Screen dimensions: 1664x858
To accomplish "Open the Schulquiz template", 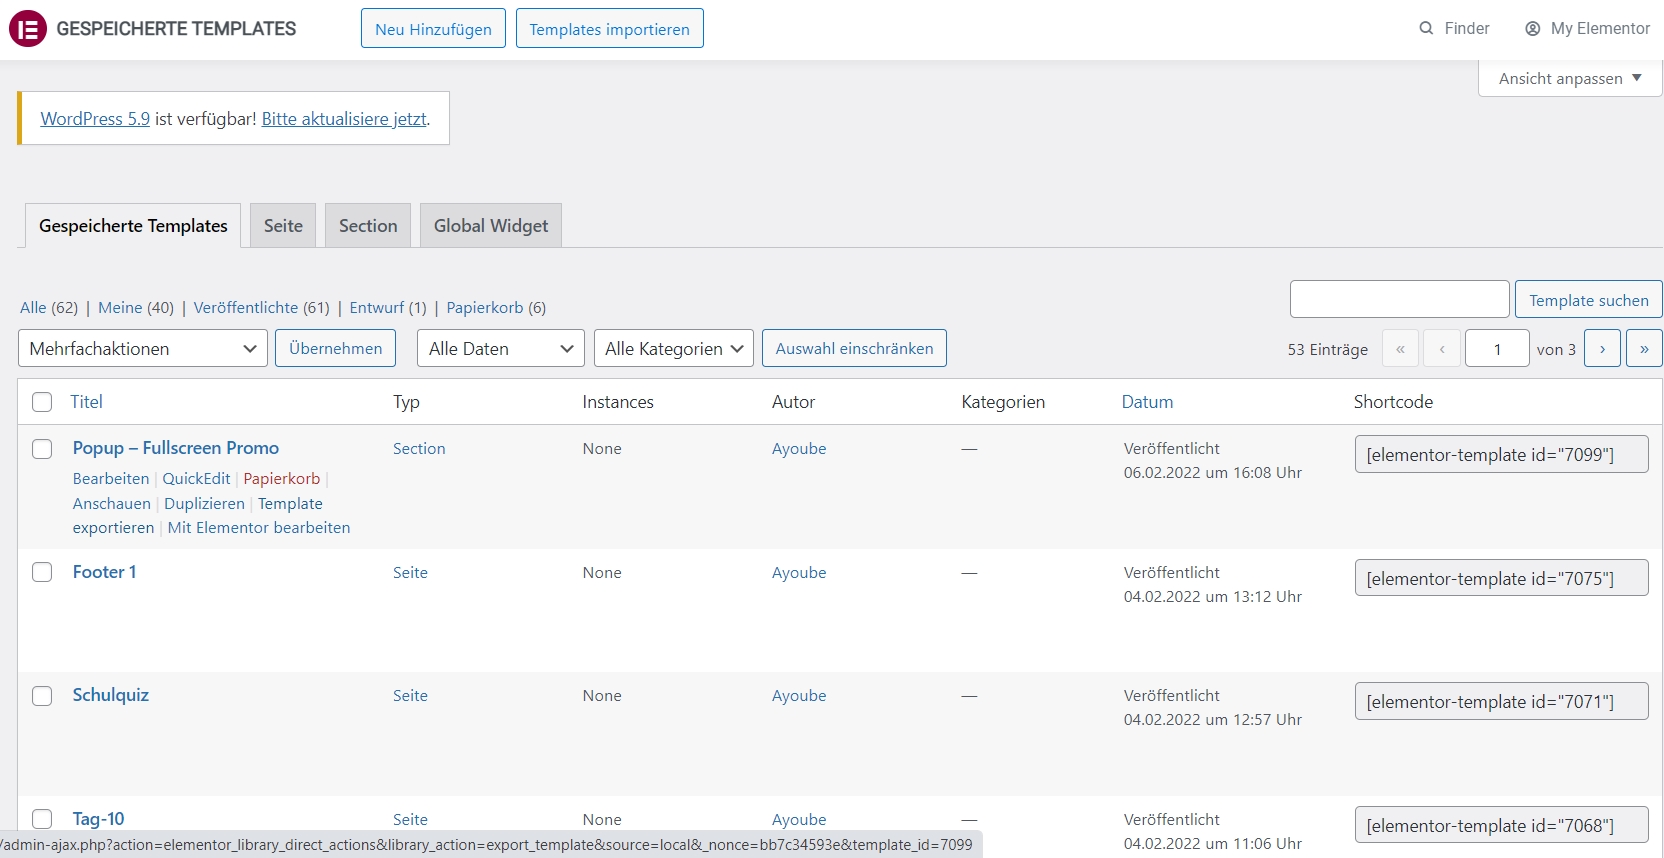I will (111, 695).
